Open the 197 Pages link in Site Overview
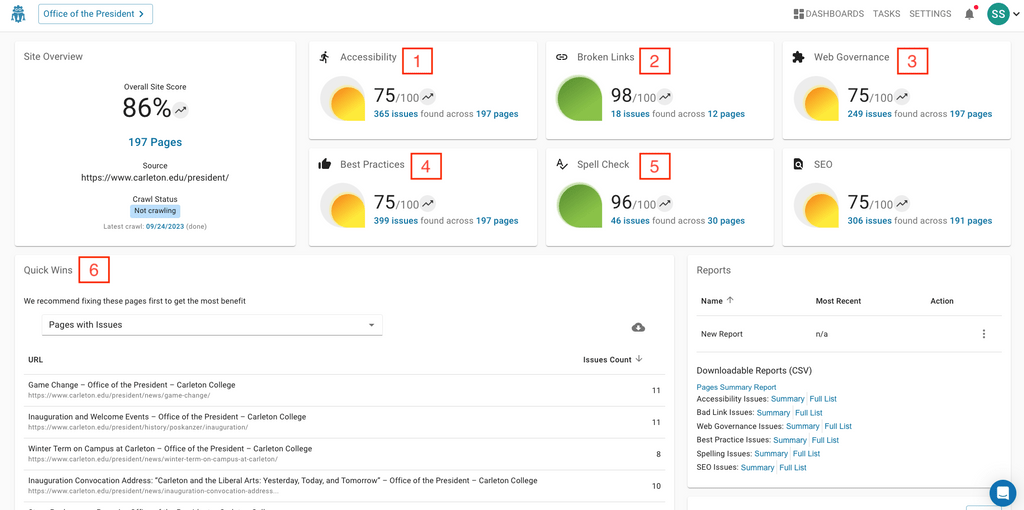1024x510 pixels. click(155, 142)
